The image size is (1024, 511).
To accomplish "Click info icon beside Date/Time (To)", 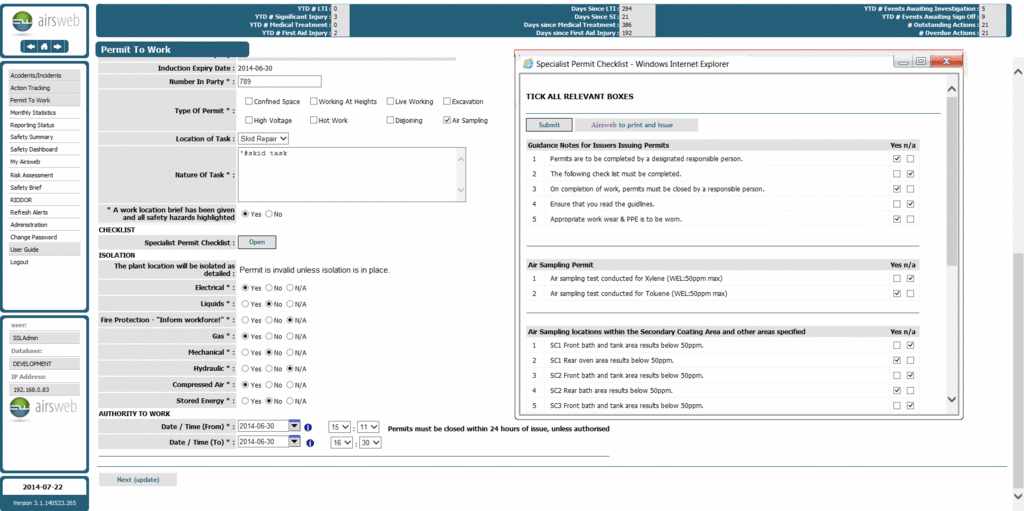I will [309, 442].
